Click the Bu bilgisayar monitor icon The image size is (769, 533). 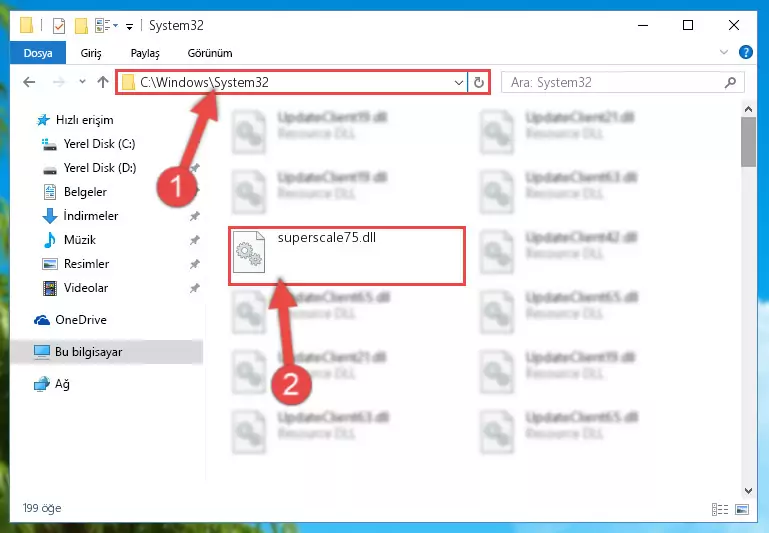coord(42,352)
